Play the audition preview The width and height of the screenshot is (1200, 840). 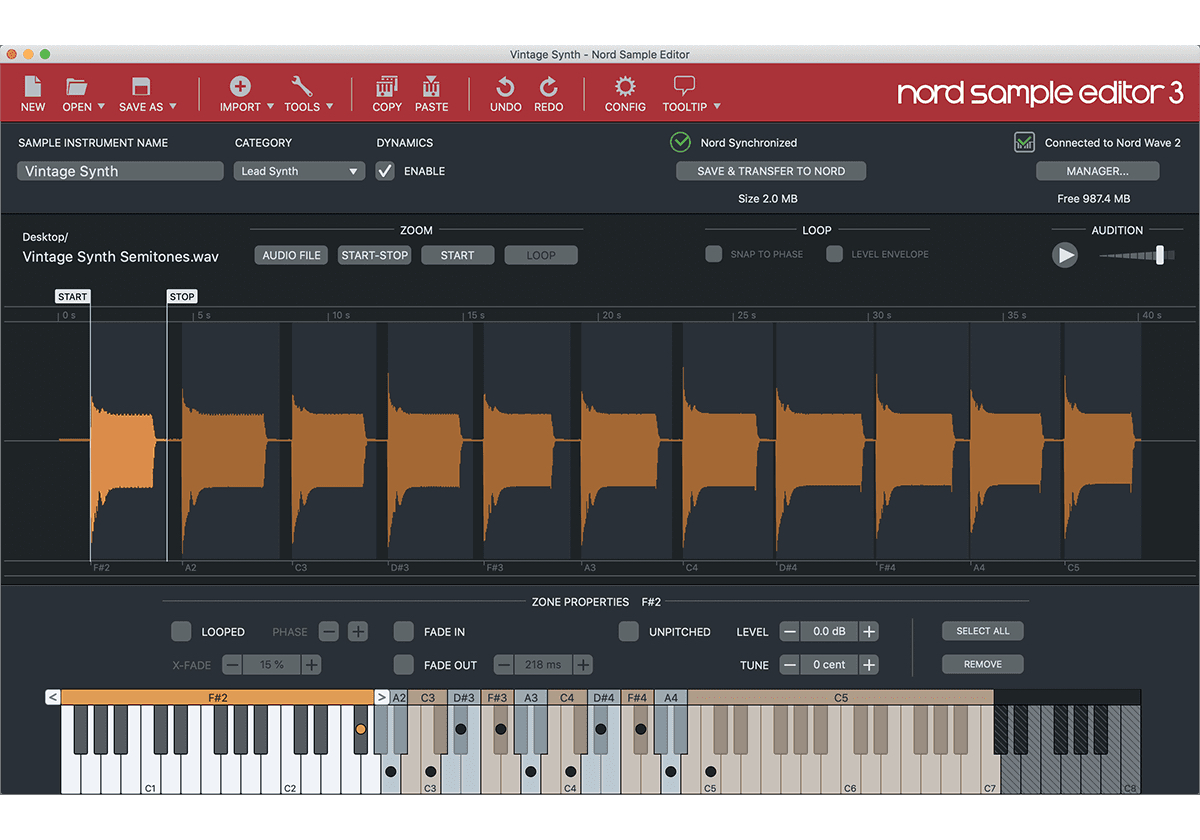pyautogui.click(x=1066, y=255)
